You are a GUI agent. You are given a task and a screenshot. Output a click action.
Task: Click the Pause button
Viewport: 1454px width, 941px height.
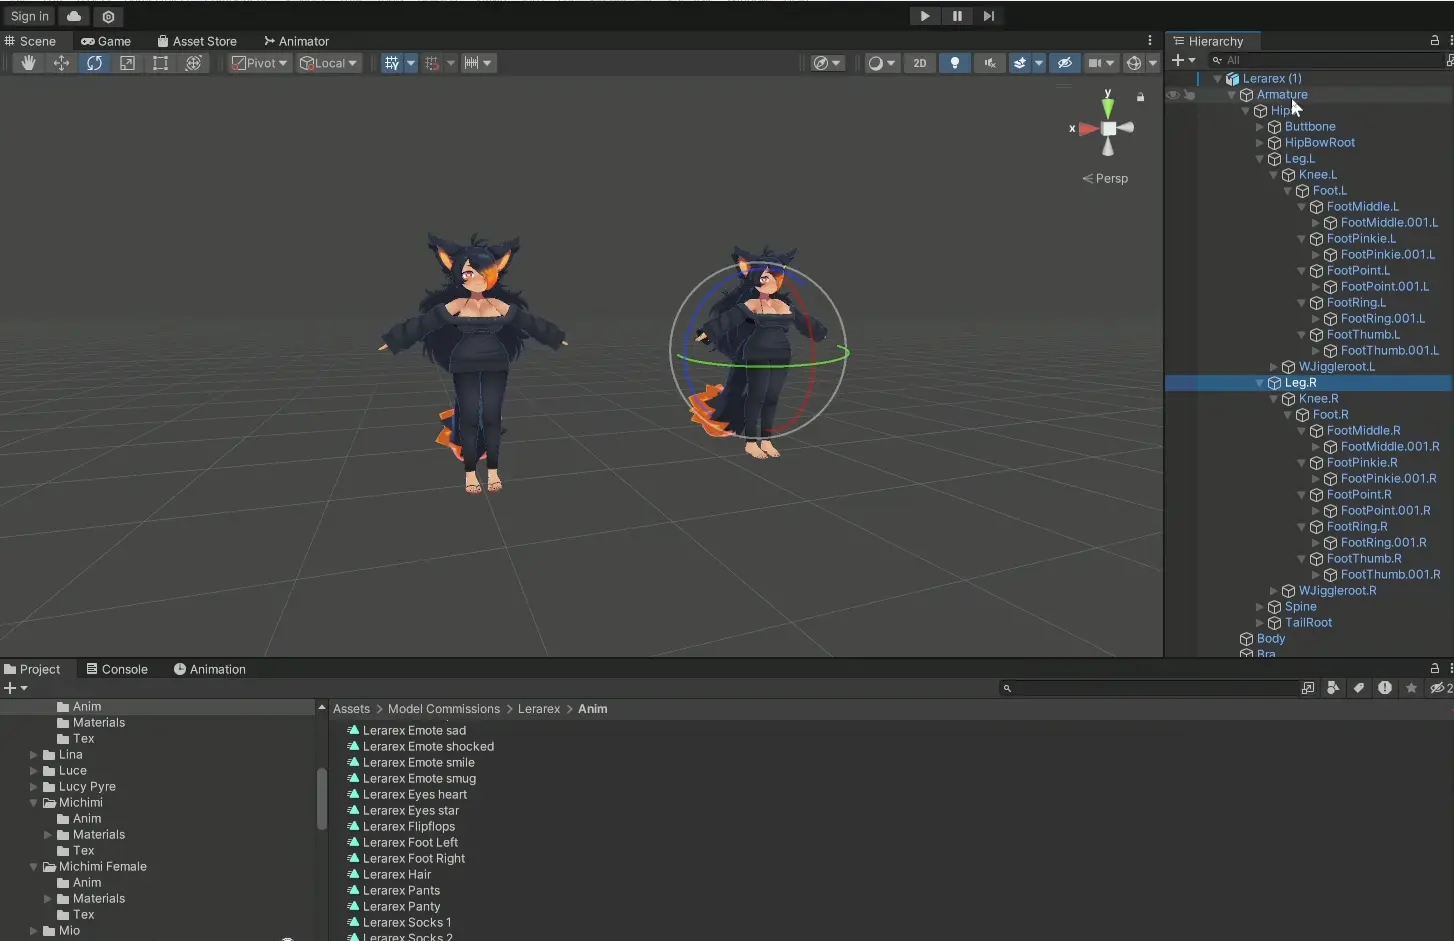[957, 16]
